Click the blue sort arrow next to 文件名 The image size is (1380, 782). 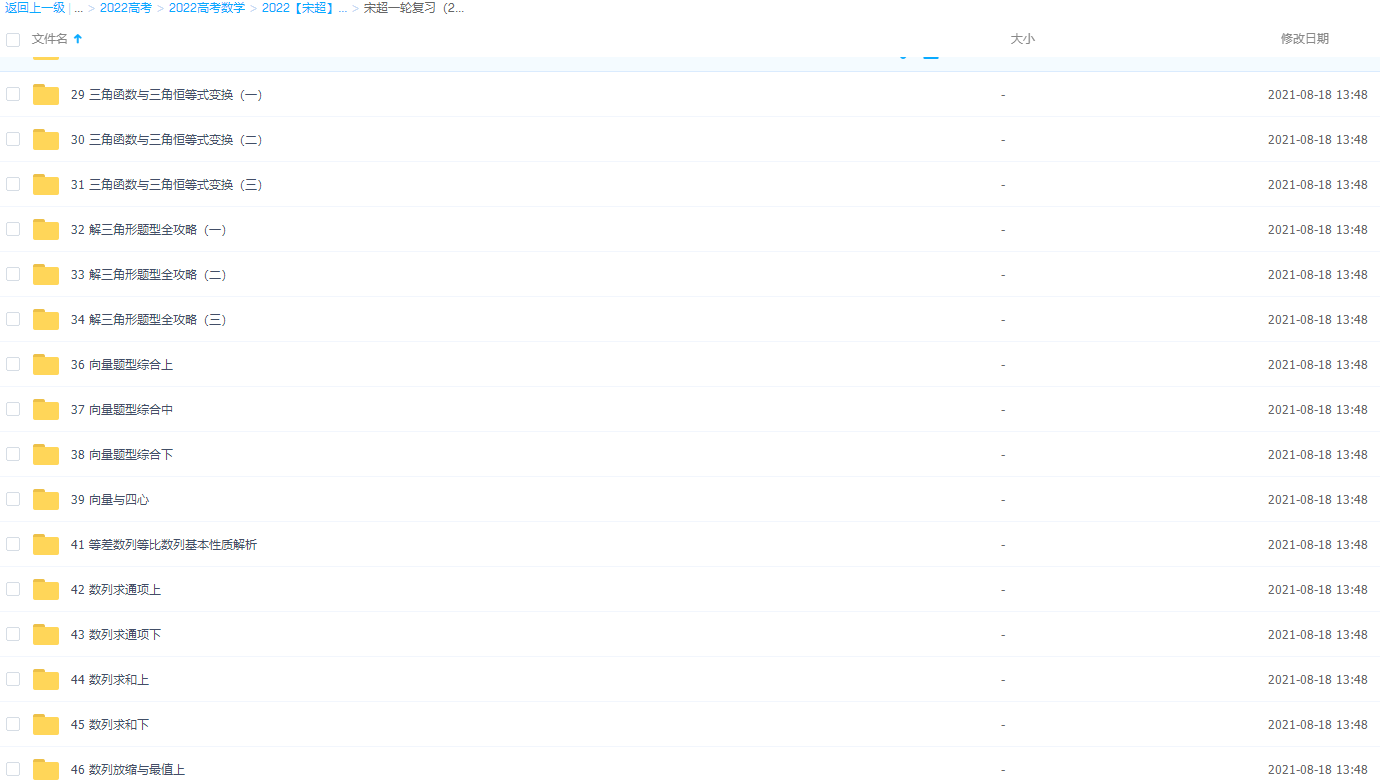point(78,39)
